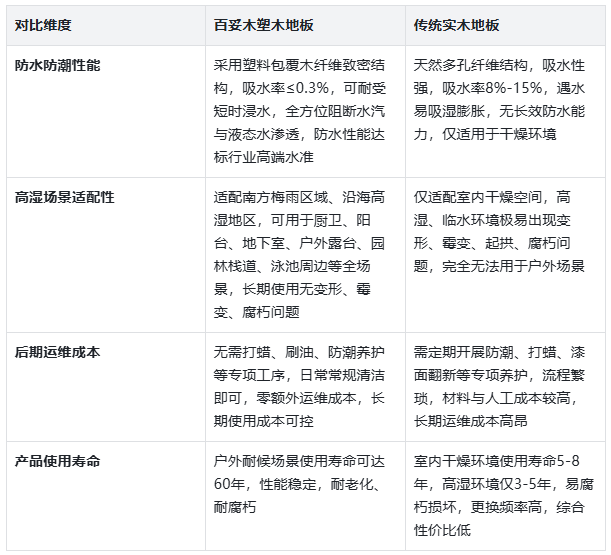The height and width of the screenshot is (555, 611).
Task: Select the cell starting with 户外耐候场景使用寿命
Action: click(x=299, y=484)
